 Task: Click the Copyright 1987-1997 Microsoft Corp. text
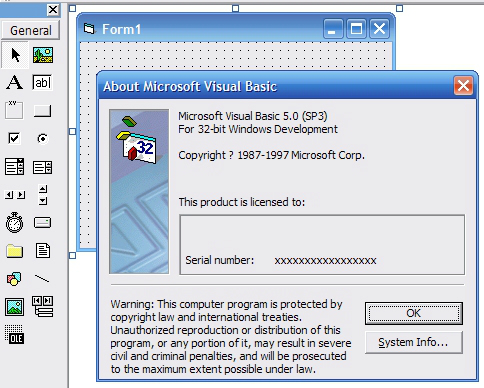click(x=271, y=155)
